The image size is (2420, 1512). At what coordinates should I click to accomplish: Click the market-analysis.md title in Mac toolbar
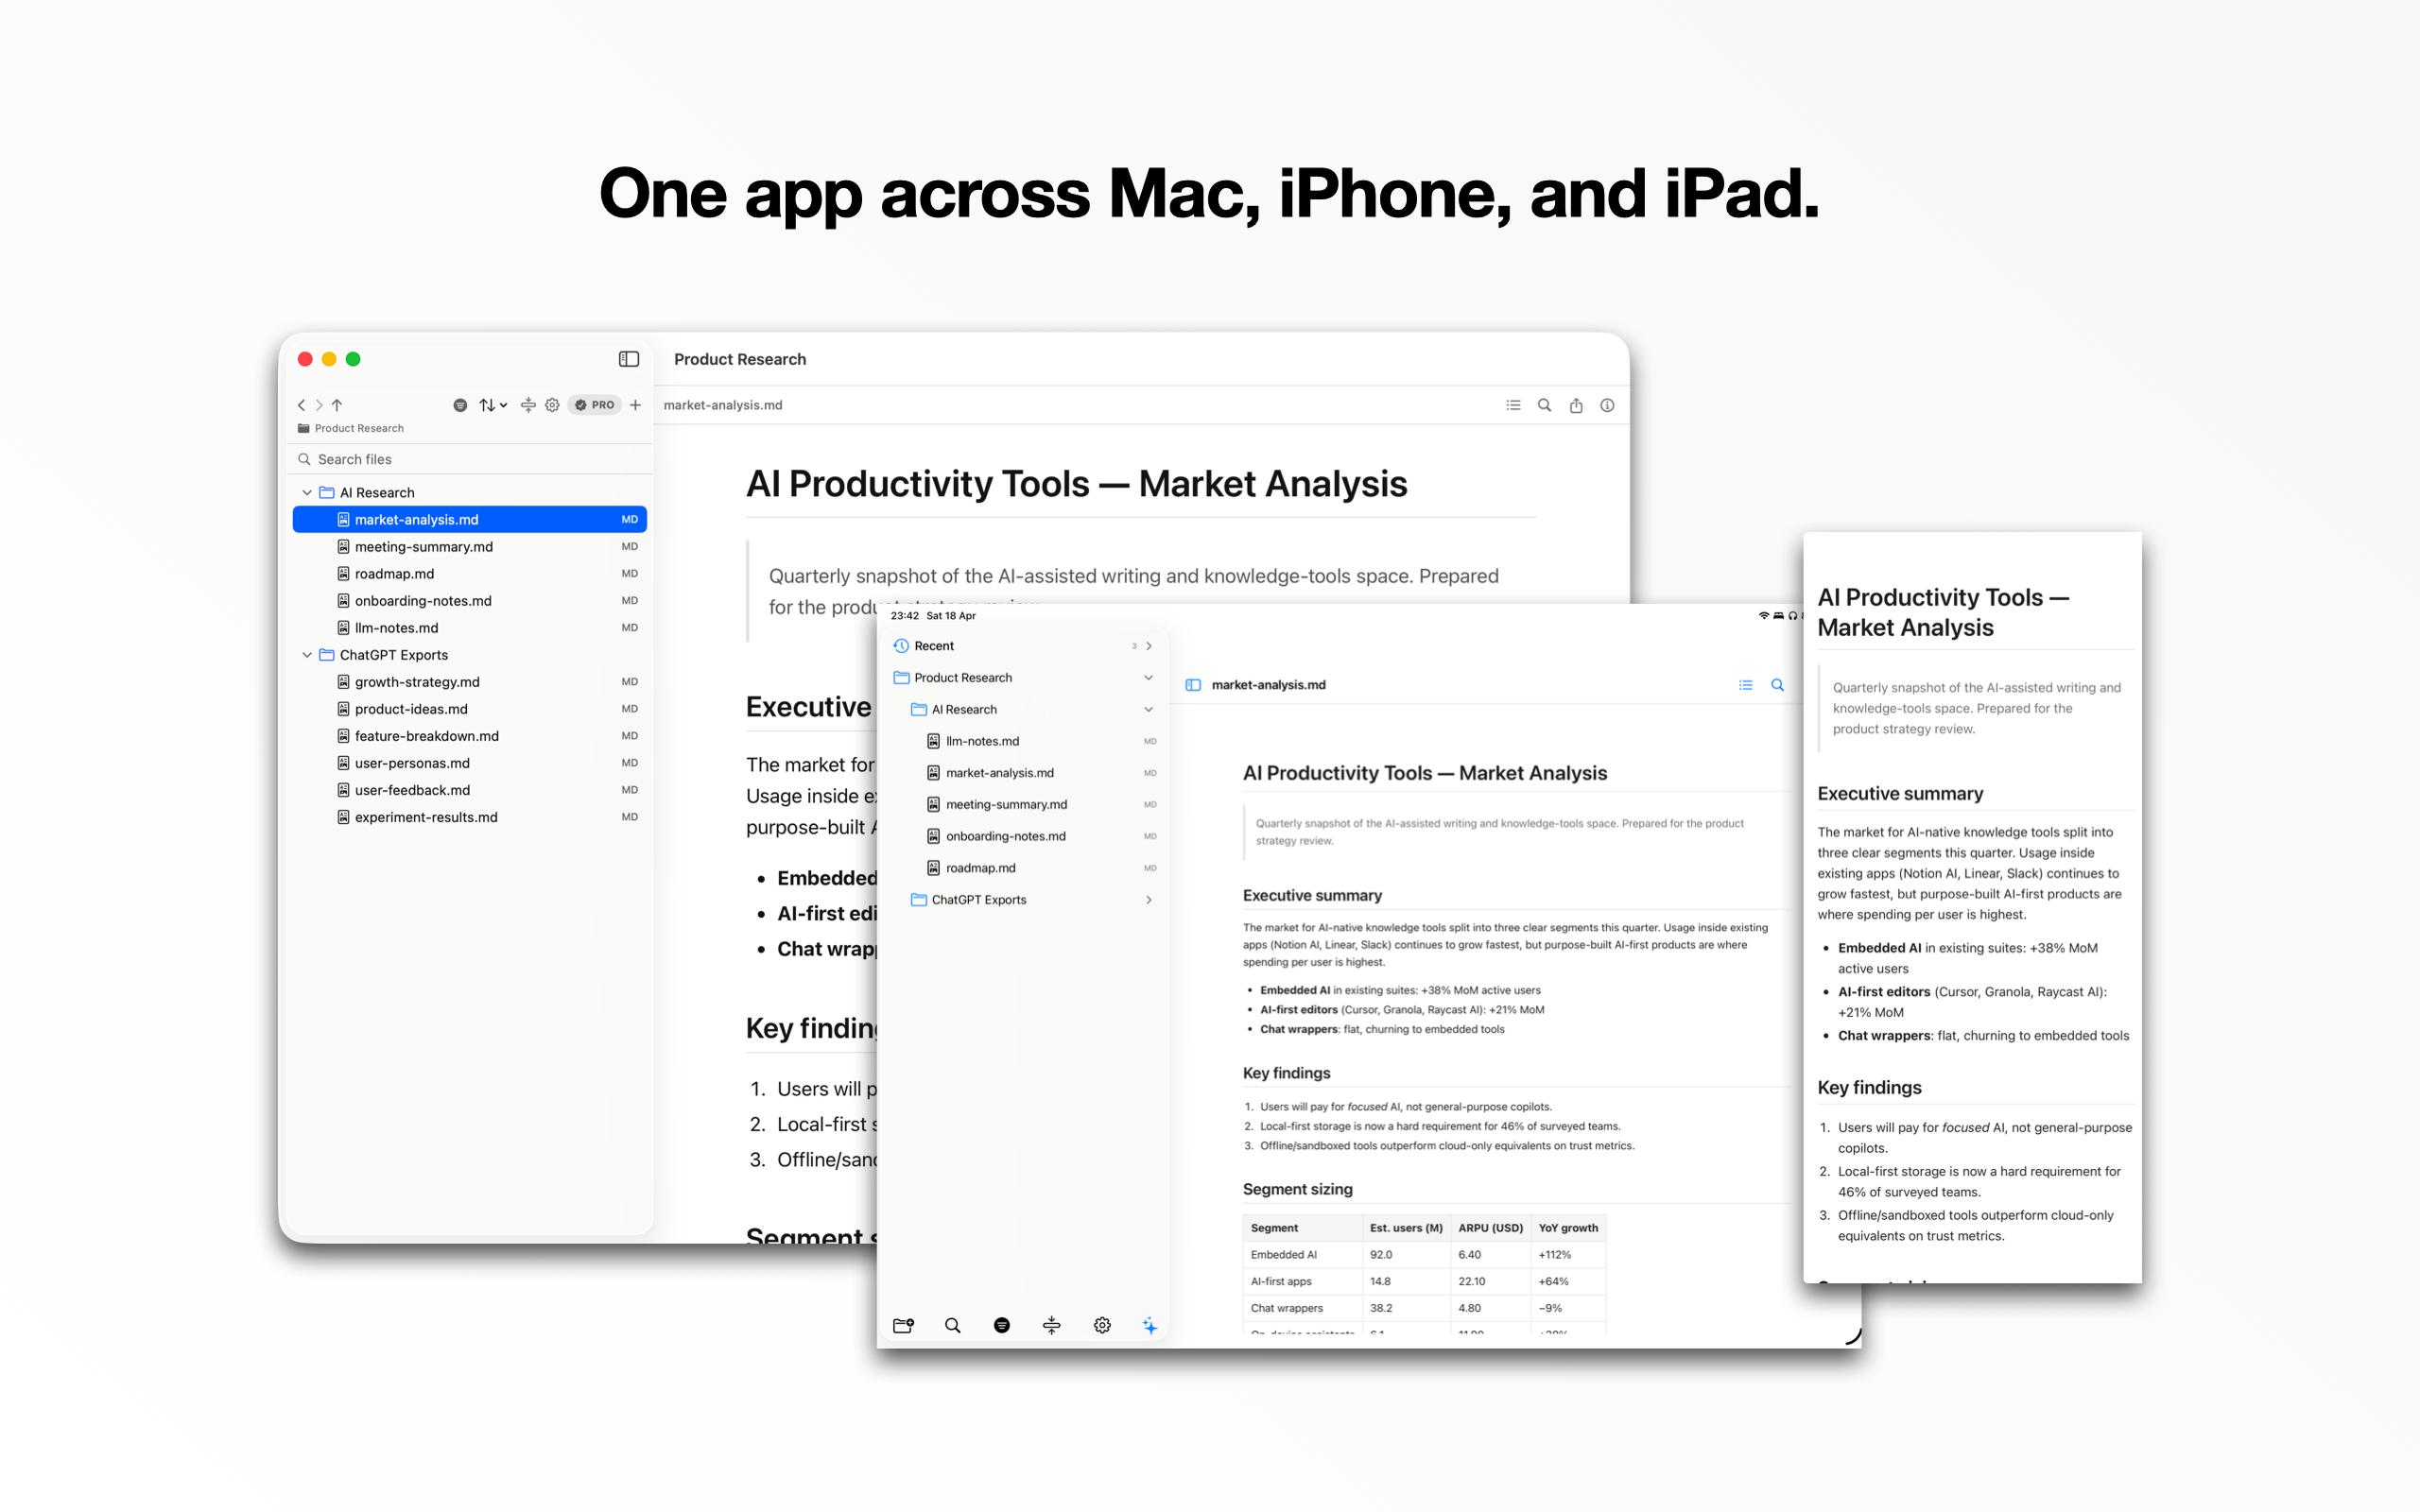coord(723,405)
